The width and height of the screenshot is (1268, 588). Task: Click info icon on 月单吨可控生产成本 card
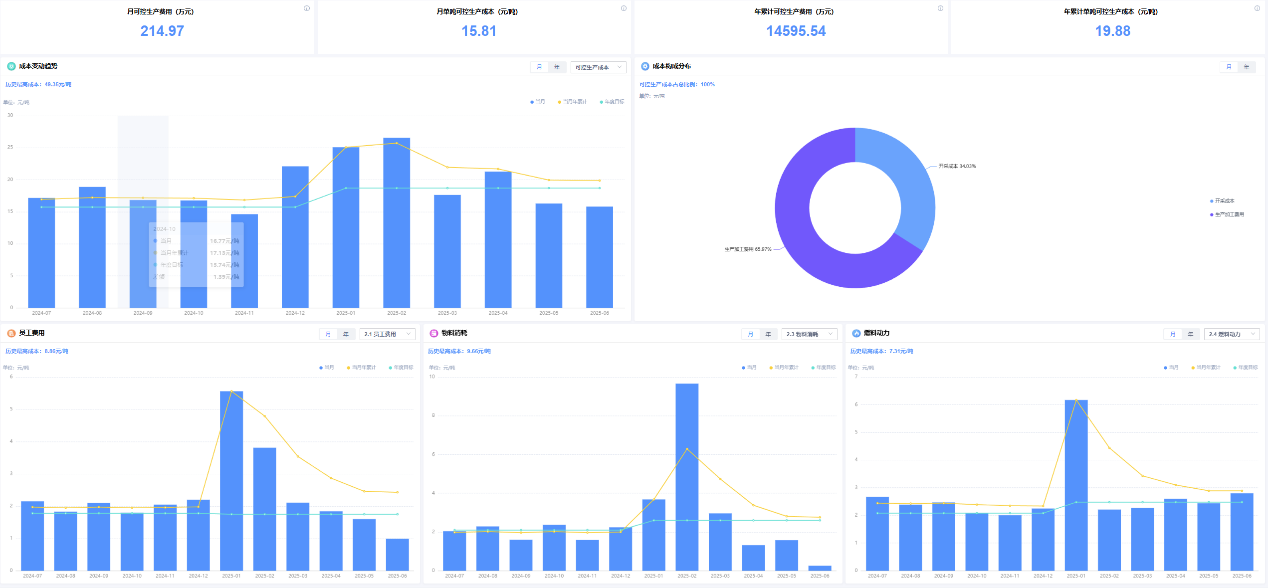point(623,8)
